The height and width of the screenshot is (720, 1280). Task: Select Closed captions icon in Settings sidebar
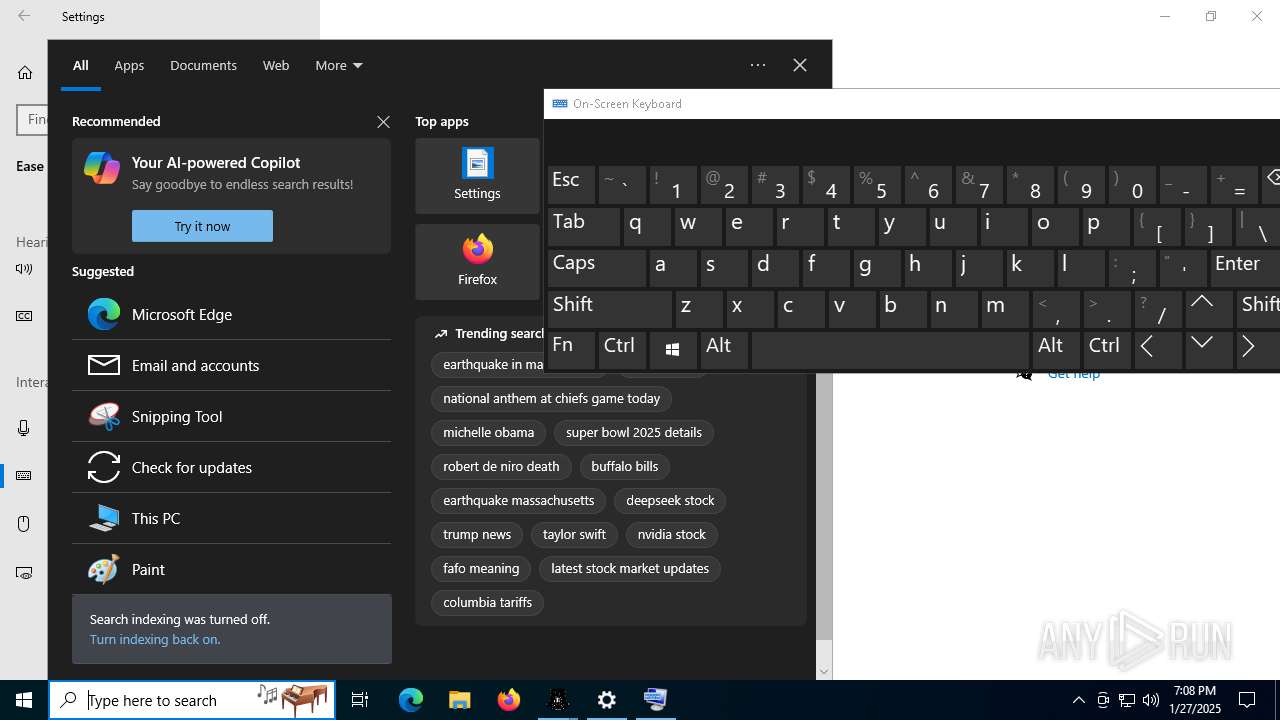point(24,316)
